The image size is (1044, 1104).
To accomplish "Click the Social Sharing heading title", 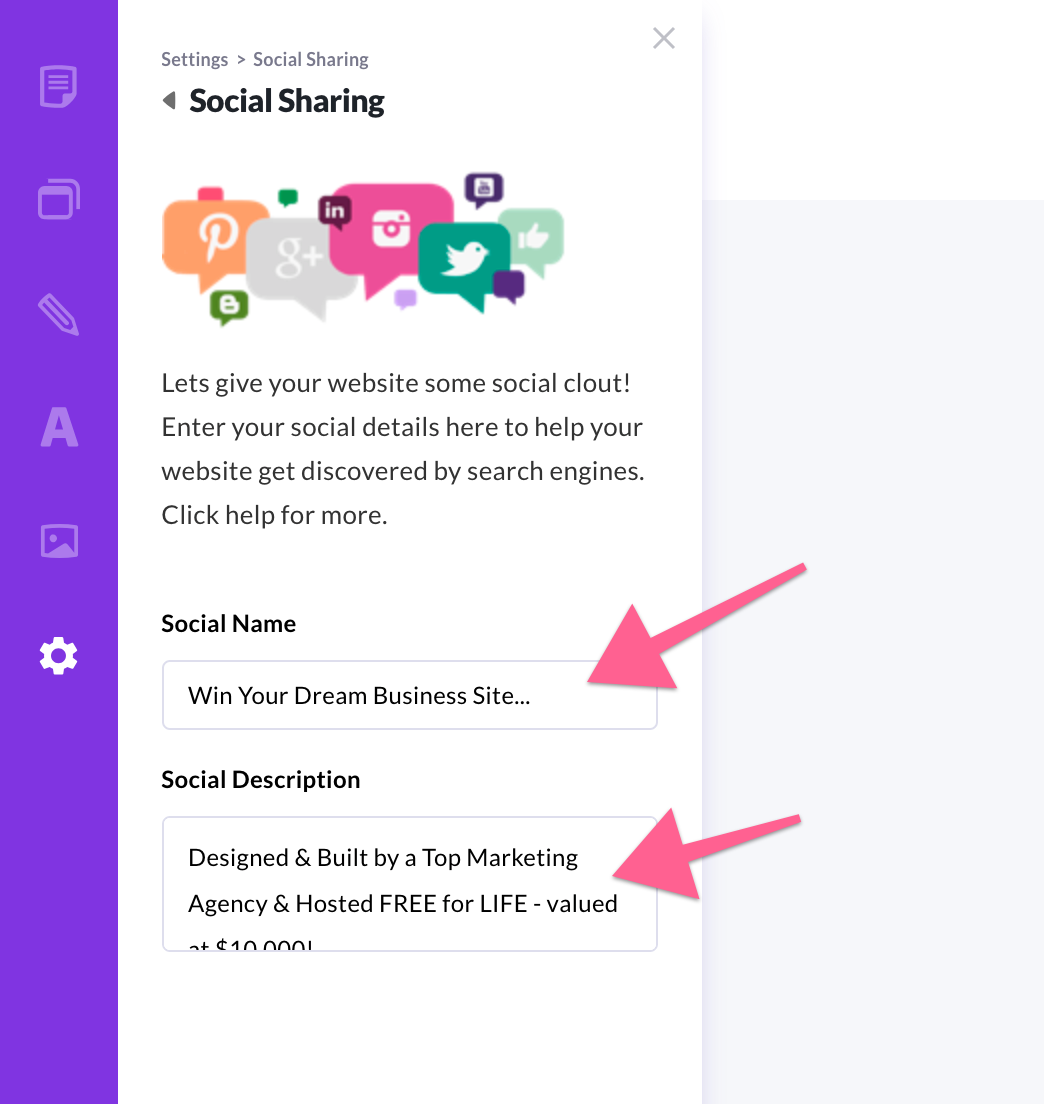I will click(287, 101).
